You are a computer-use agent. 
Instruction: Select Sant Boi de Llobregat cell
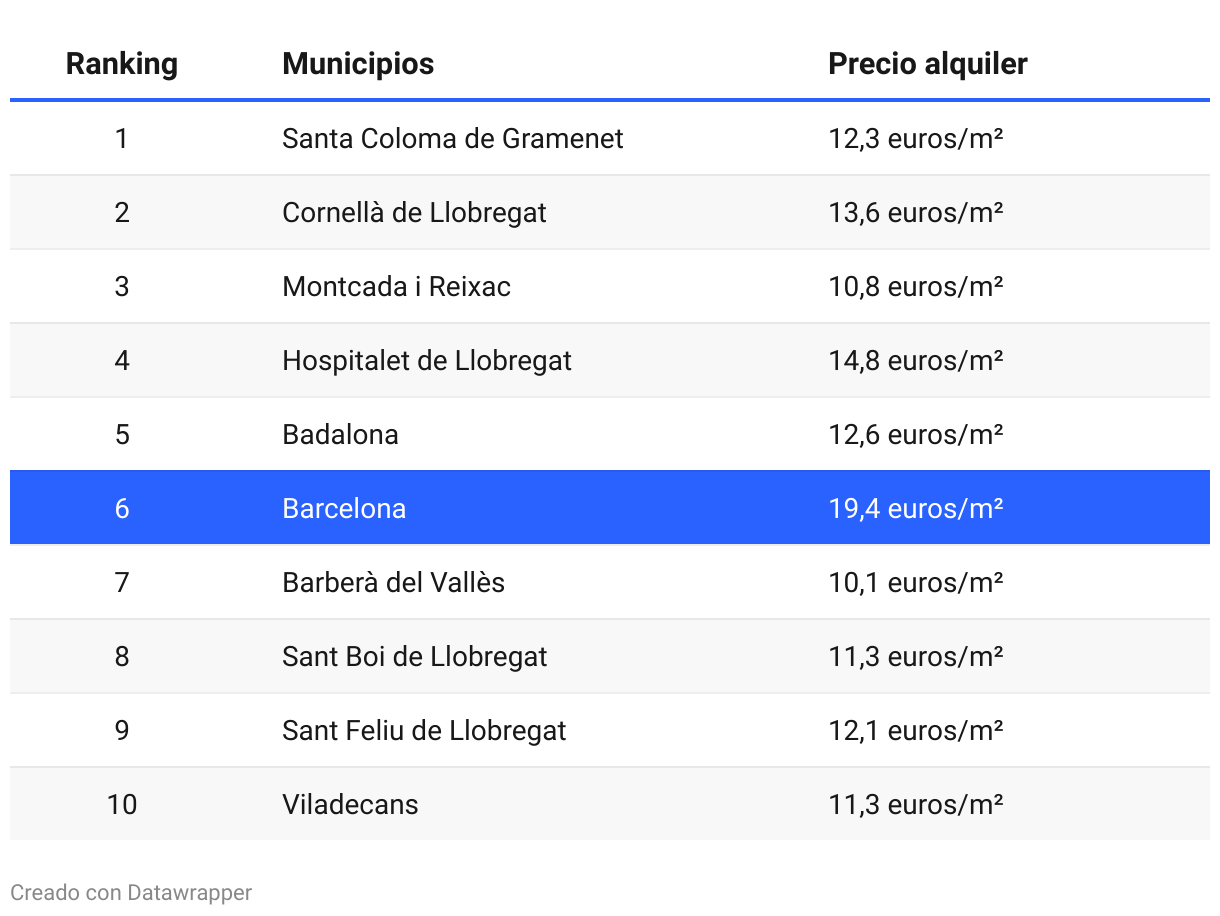415,656
